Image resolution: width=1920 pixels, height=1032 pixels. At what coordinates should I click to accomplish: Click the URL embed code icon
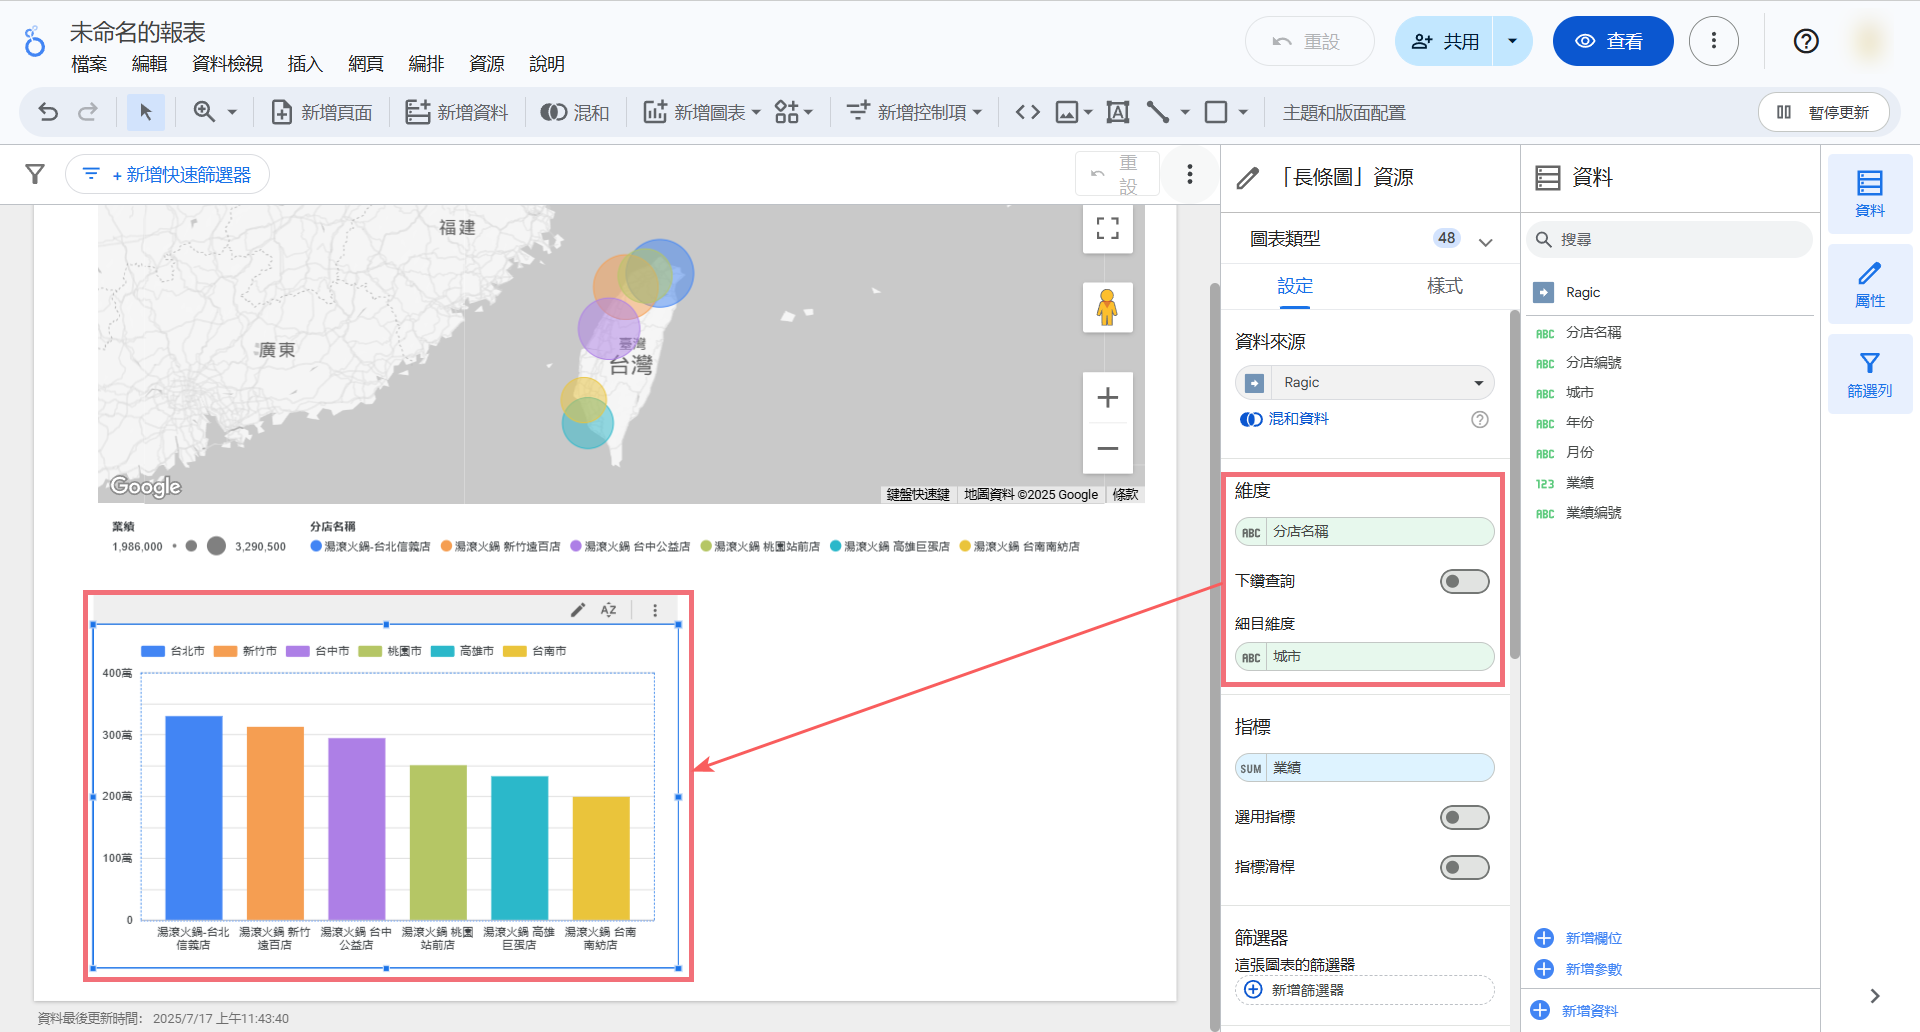[1028, 112]
